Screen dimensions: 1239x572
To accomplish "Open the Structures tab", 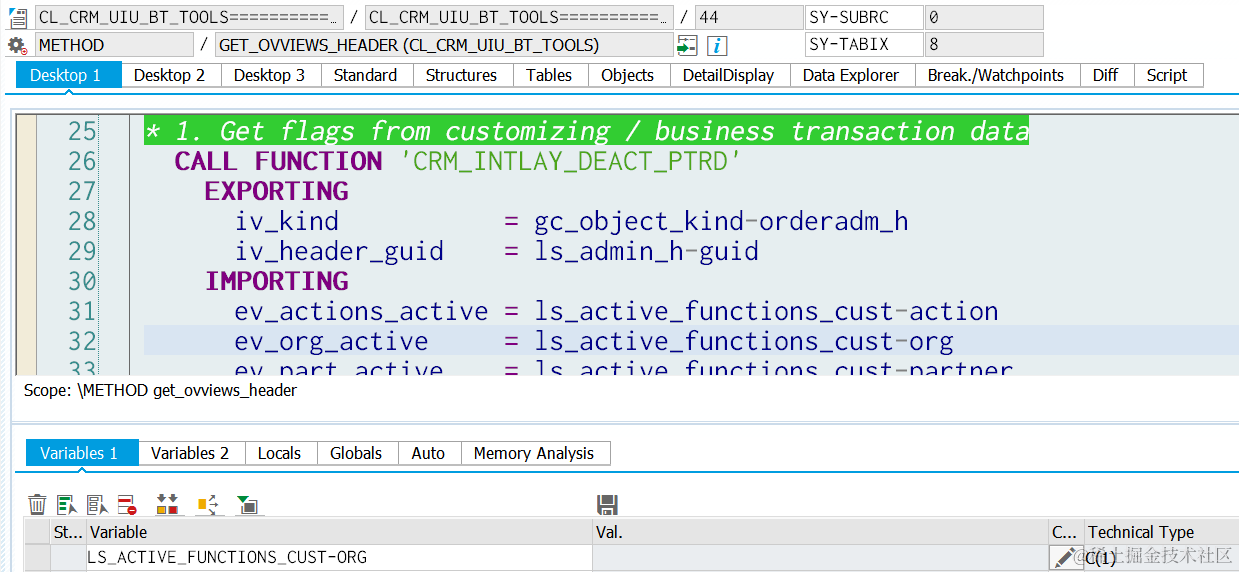I will tap(461, 75).
